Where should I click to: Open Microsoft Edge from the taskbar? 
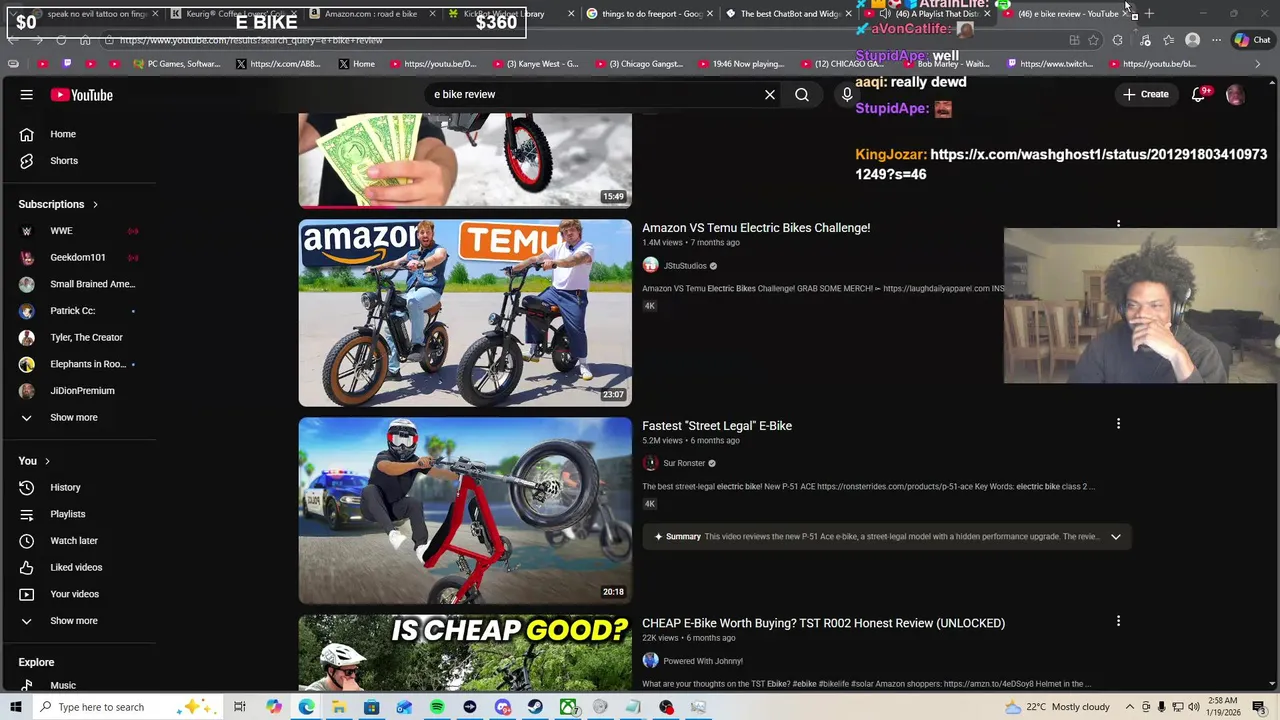306,707
